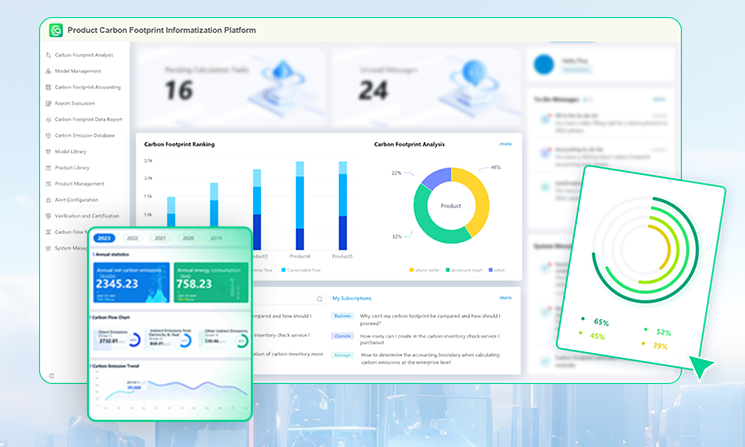Click the green platform logo icon
The width and height of the screenshot is (745, 447).
click(56, 30)
